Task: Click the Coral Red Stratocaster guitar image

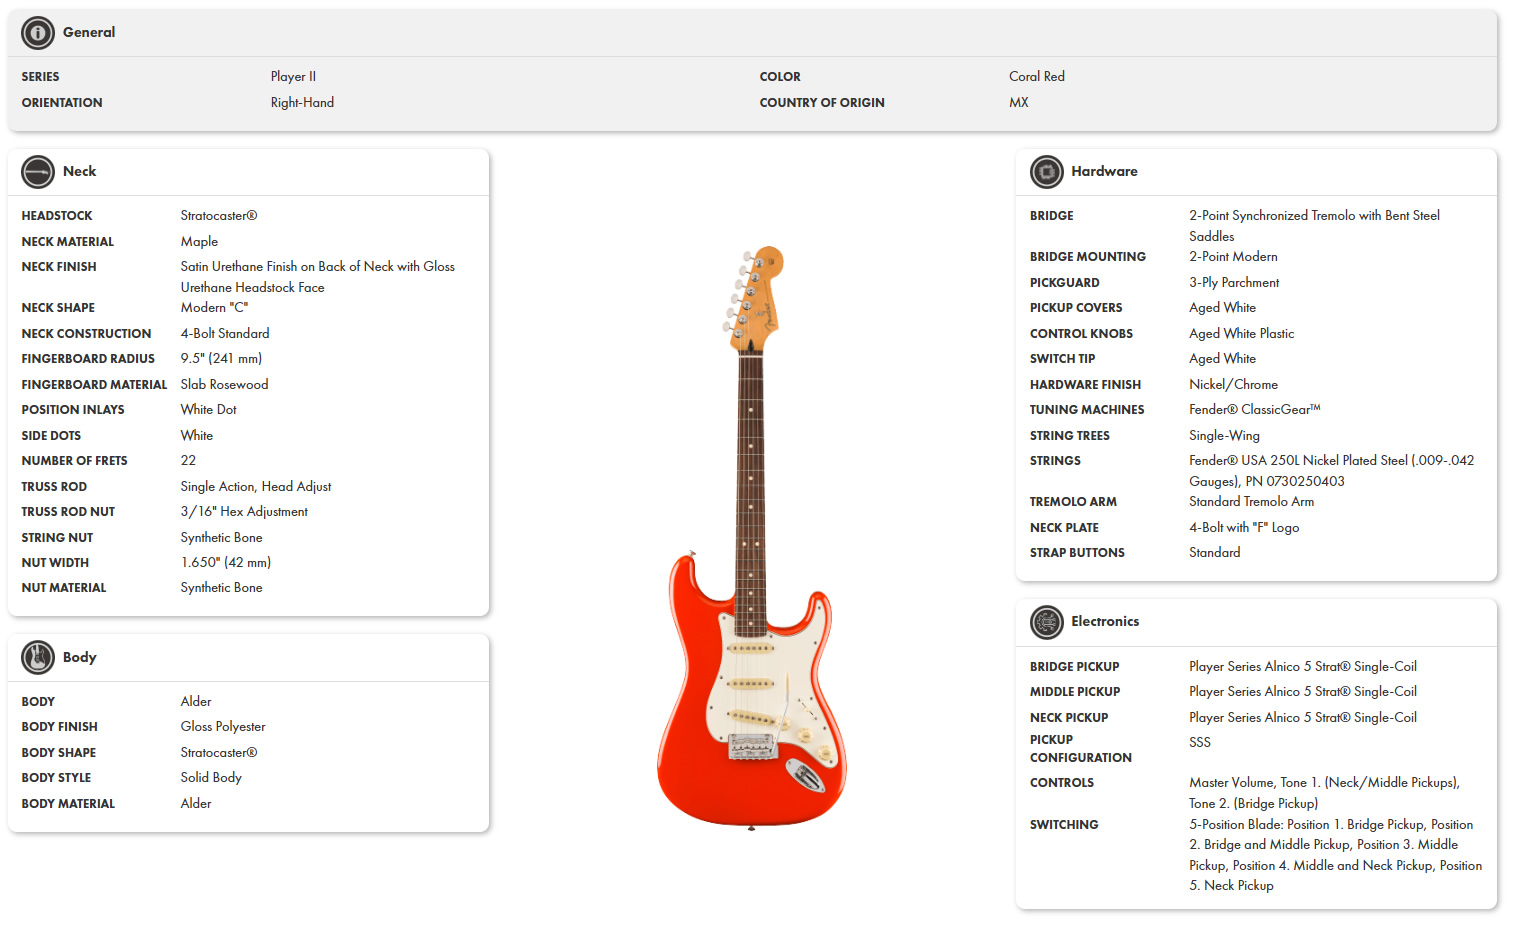Action: click(752, 538)
